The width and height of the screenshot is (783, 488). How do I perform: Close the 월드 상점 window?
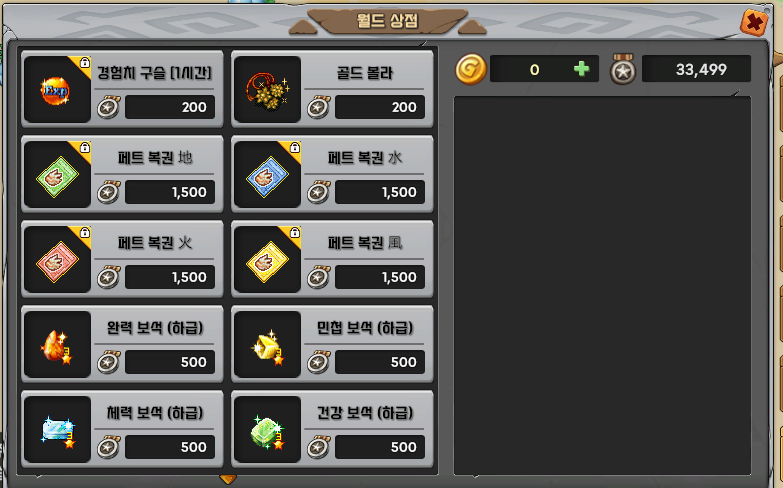(x=754, y=22)
